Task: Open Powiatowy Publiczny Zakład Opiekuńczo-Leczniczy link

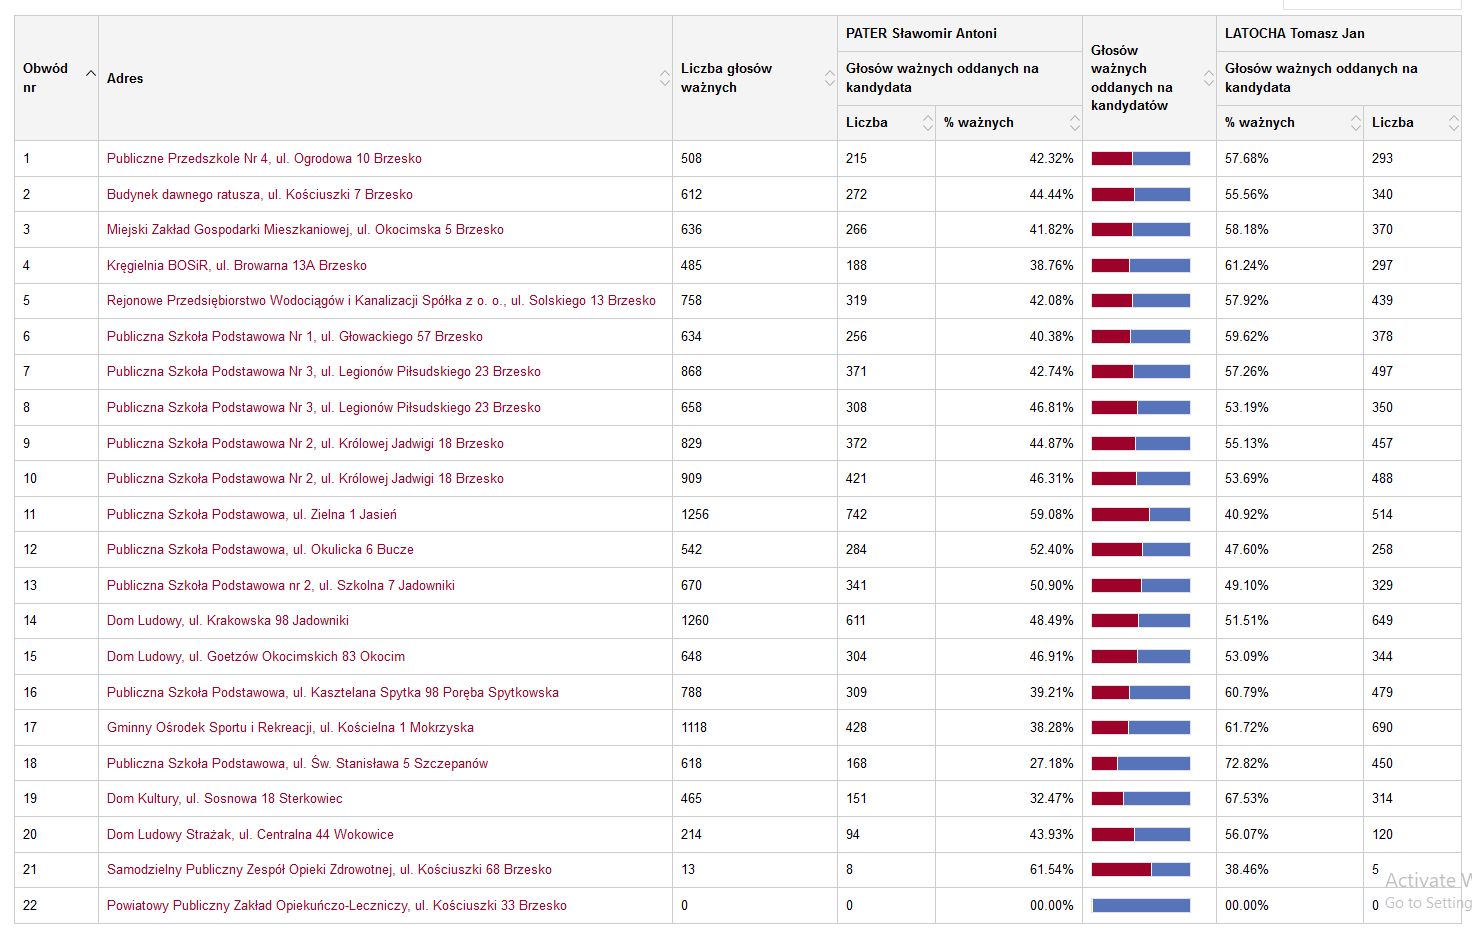Action: pyautogui.click(x=336, y=906)
